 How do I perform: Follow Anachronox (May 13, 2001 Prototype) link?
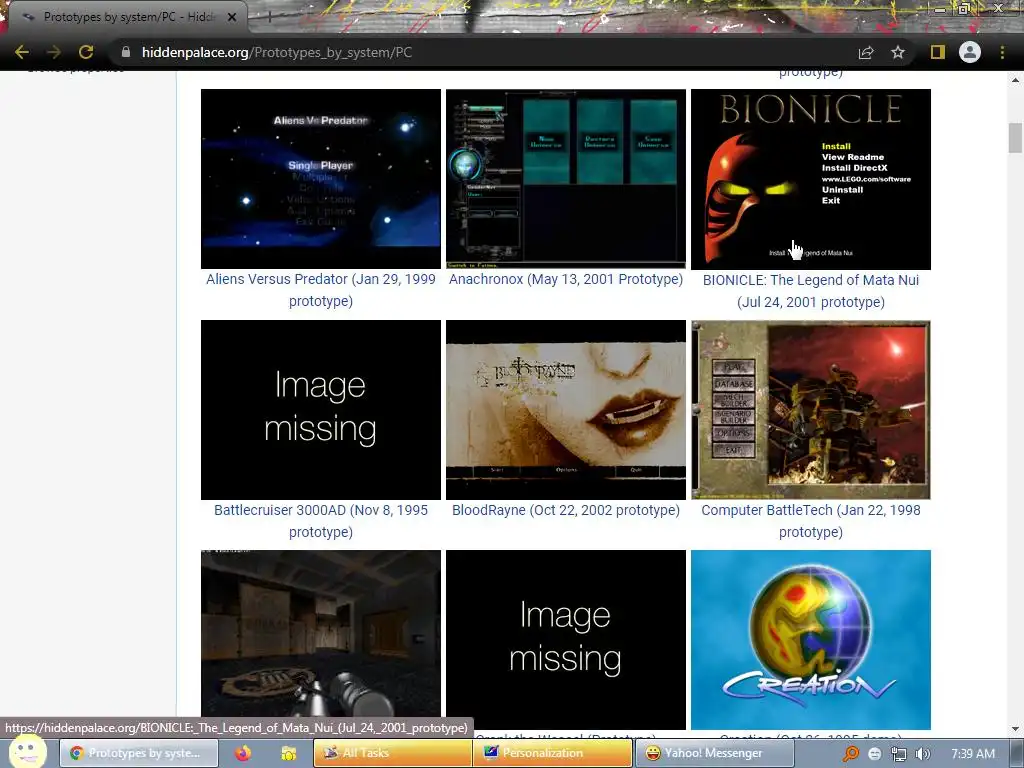coord(566,280)
